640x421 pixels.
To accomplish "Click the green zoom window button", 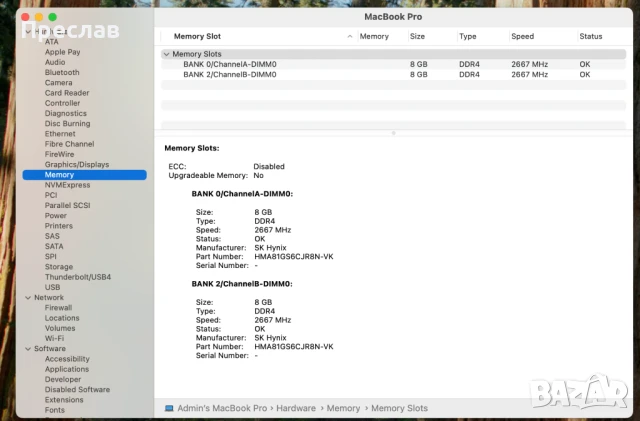I will point(53,17).
